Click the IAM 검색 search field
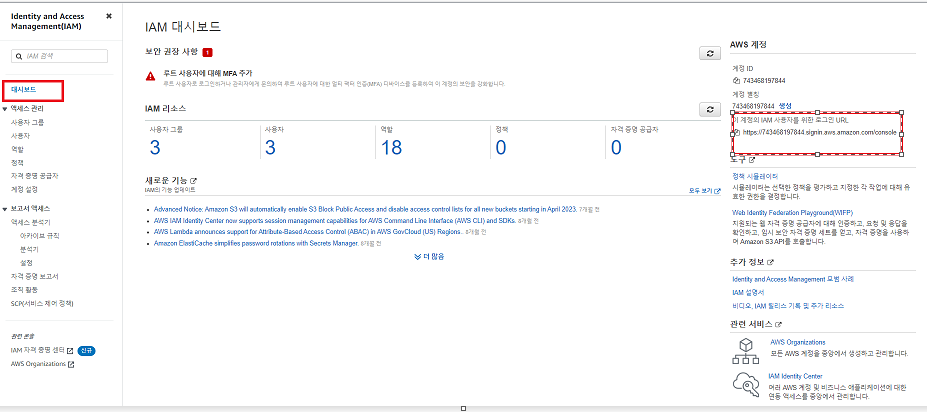Viewport: 927px width, 412px height. coord(60,56)
